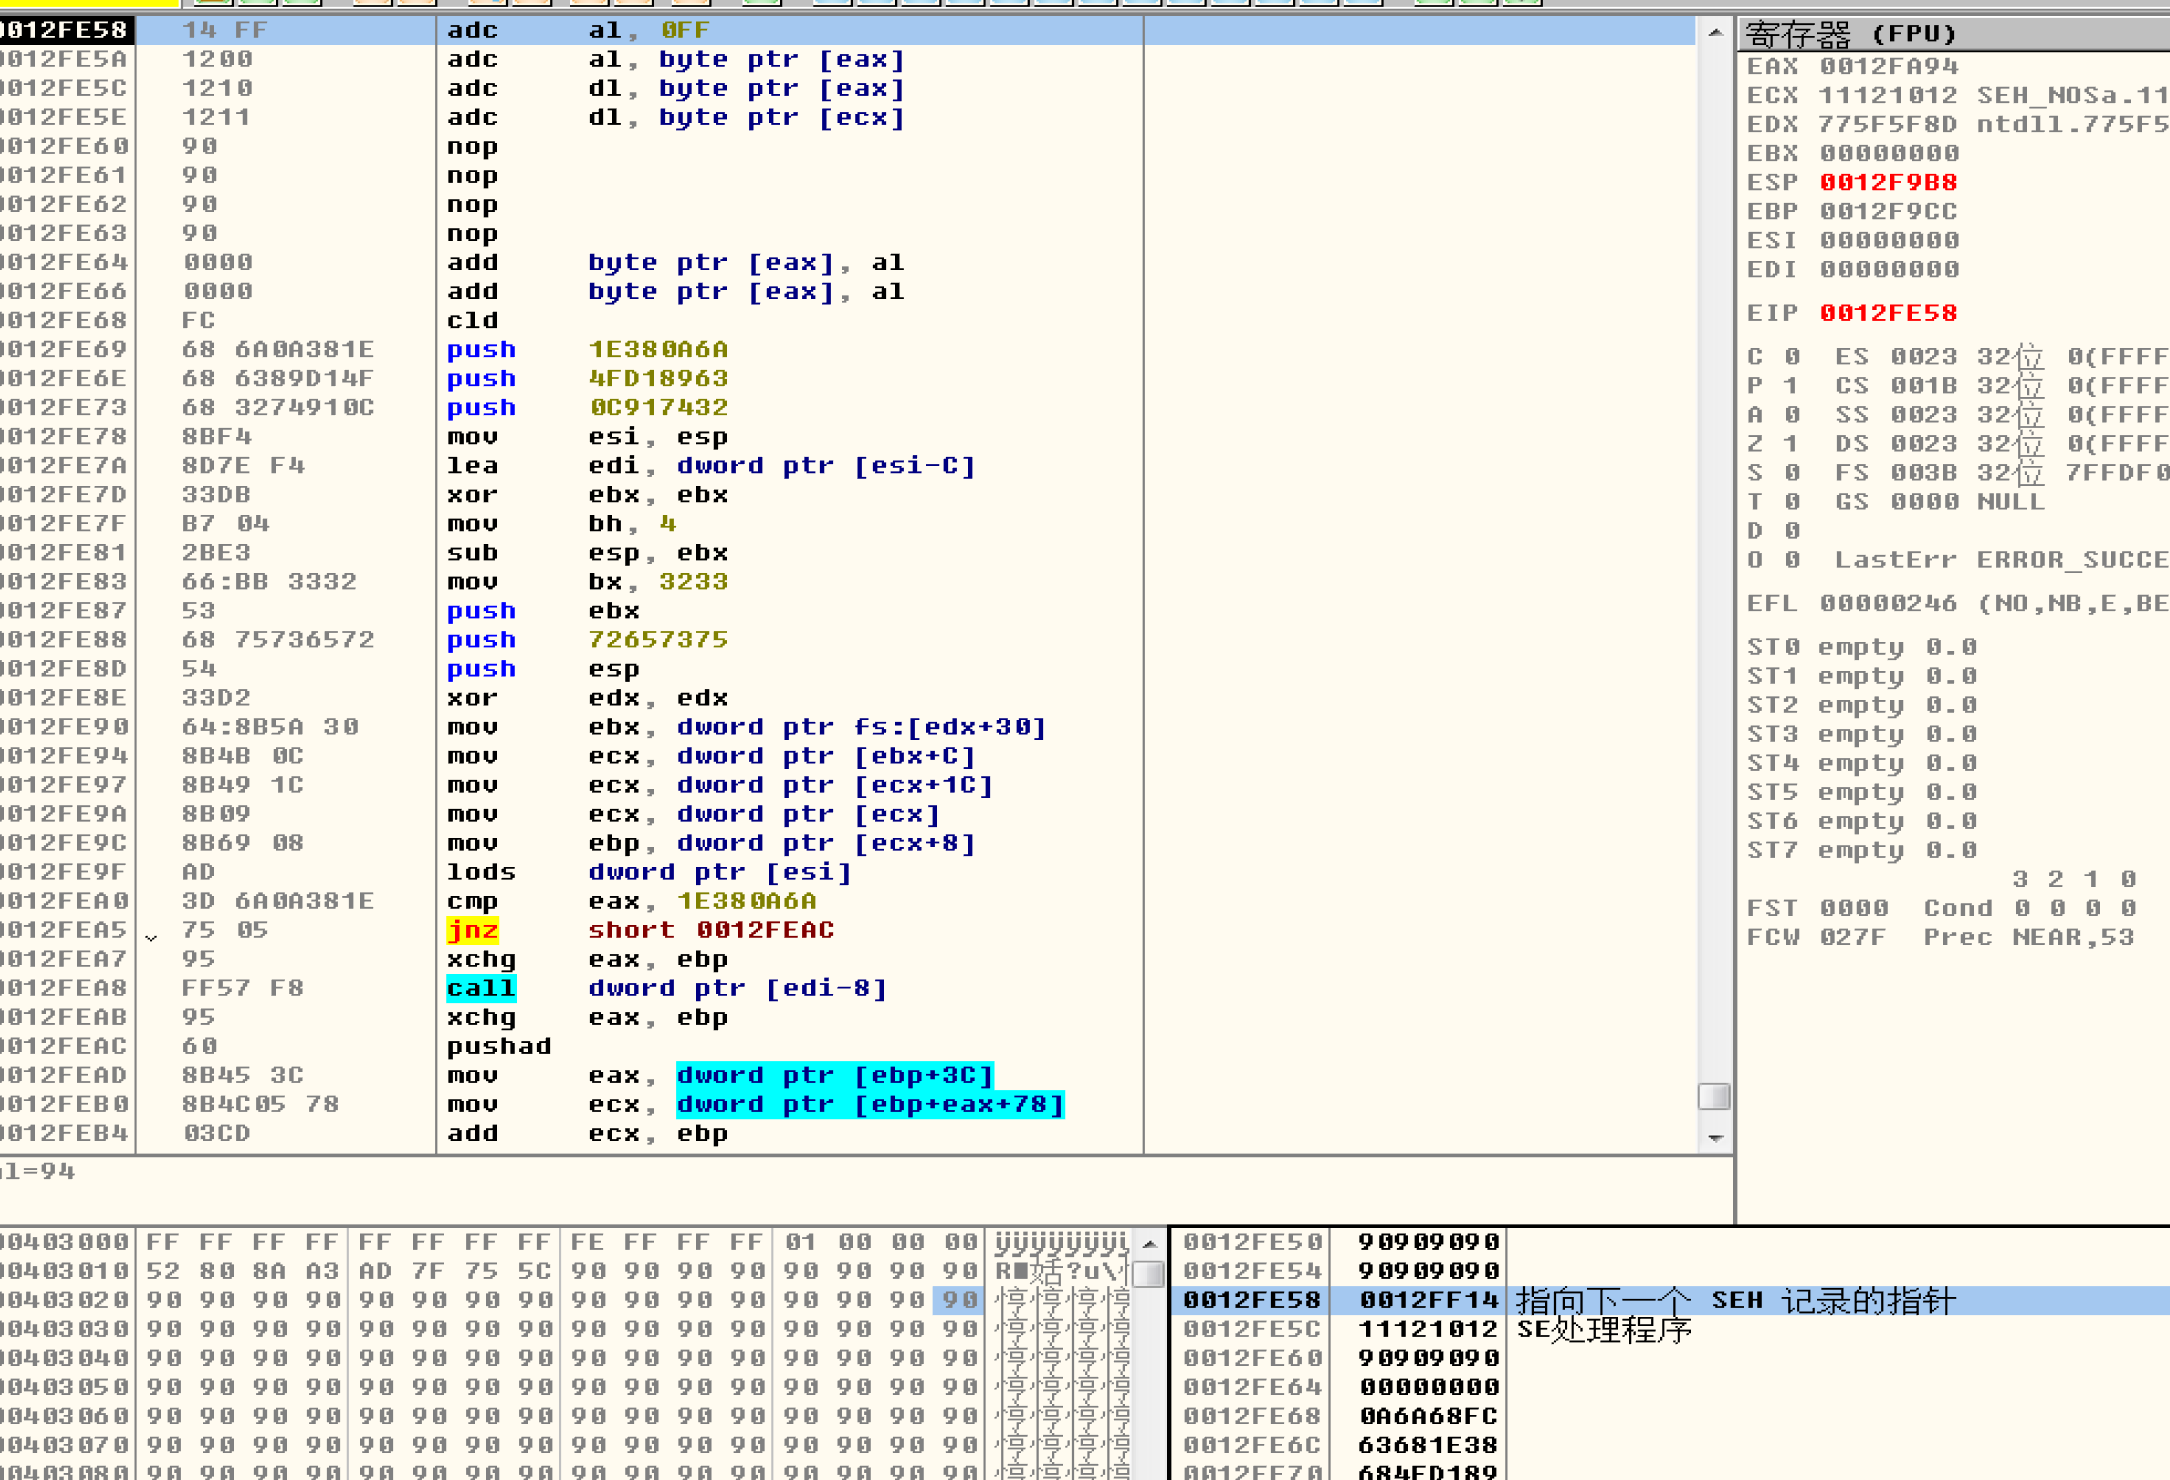Screen dimensions: 2170x1480
Task: Click the 寄存器 (FPU) registers header bar
Action: pyautogui.click(x=1954, y=34)
